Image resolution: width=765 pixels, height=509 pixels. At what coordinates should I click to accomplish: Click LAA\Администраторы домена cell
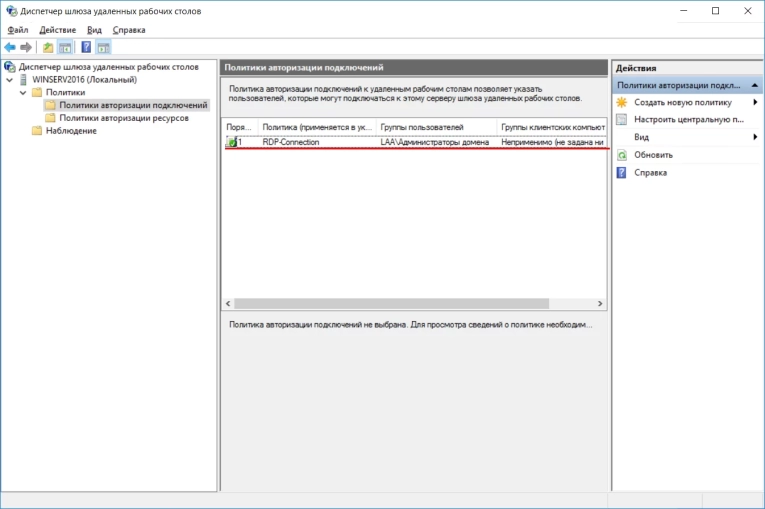click(x=435, y=142)
